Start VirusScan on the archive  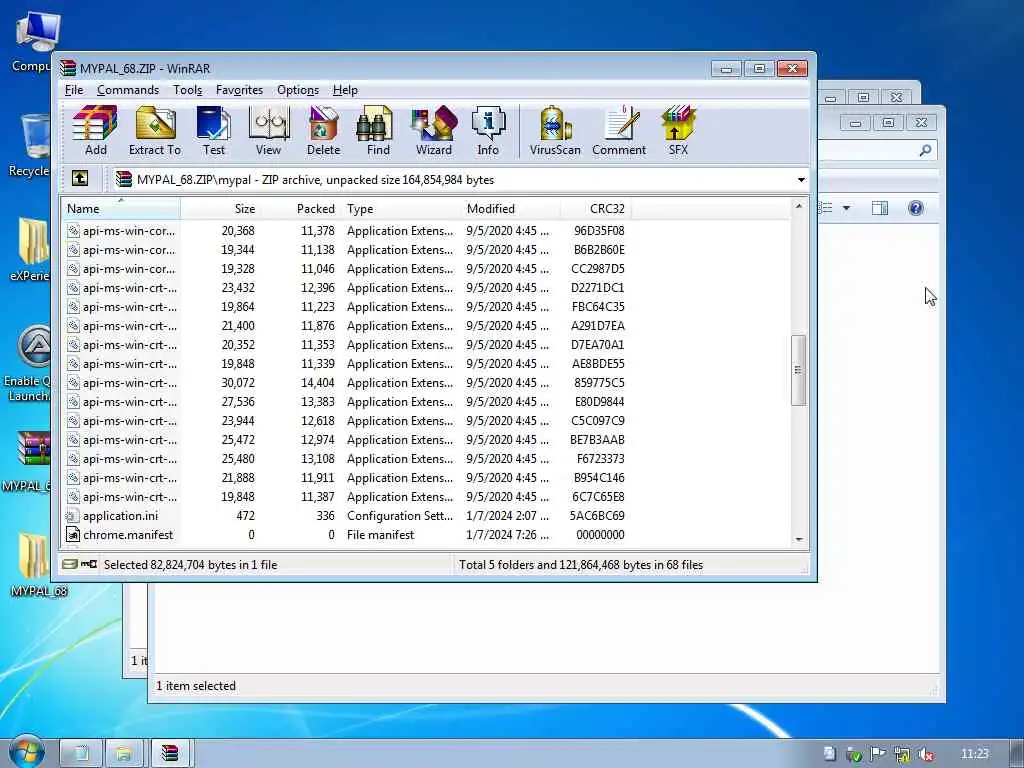pos(555,131)
